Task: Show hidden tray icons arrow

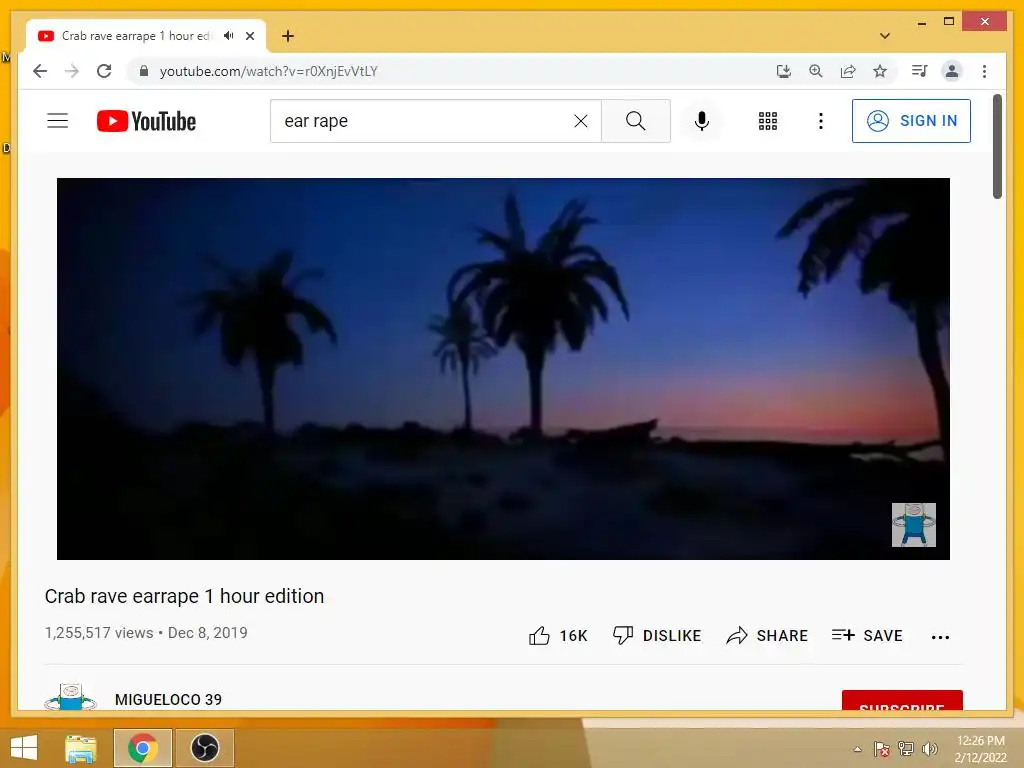Action: (x=857, y=749)
